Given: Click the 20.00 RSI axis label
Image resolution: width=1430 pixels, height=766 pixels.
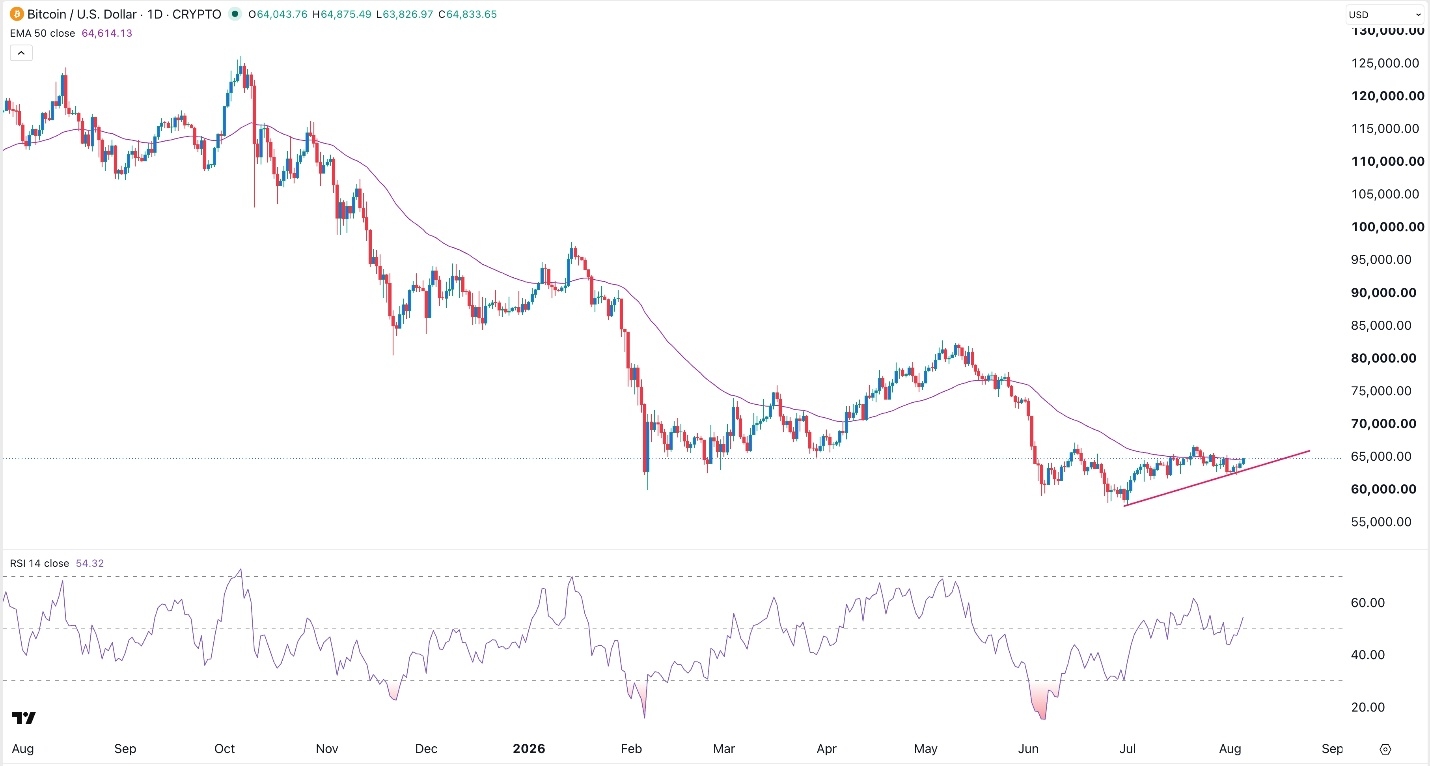Looking at the screenshot, I should click(1369, 707).
